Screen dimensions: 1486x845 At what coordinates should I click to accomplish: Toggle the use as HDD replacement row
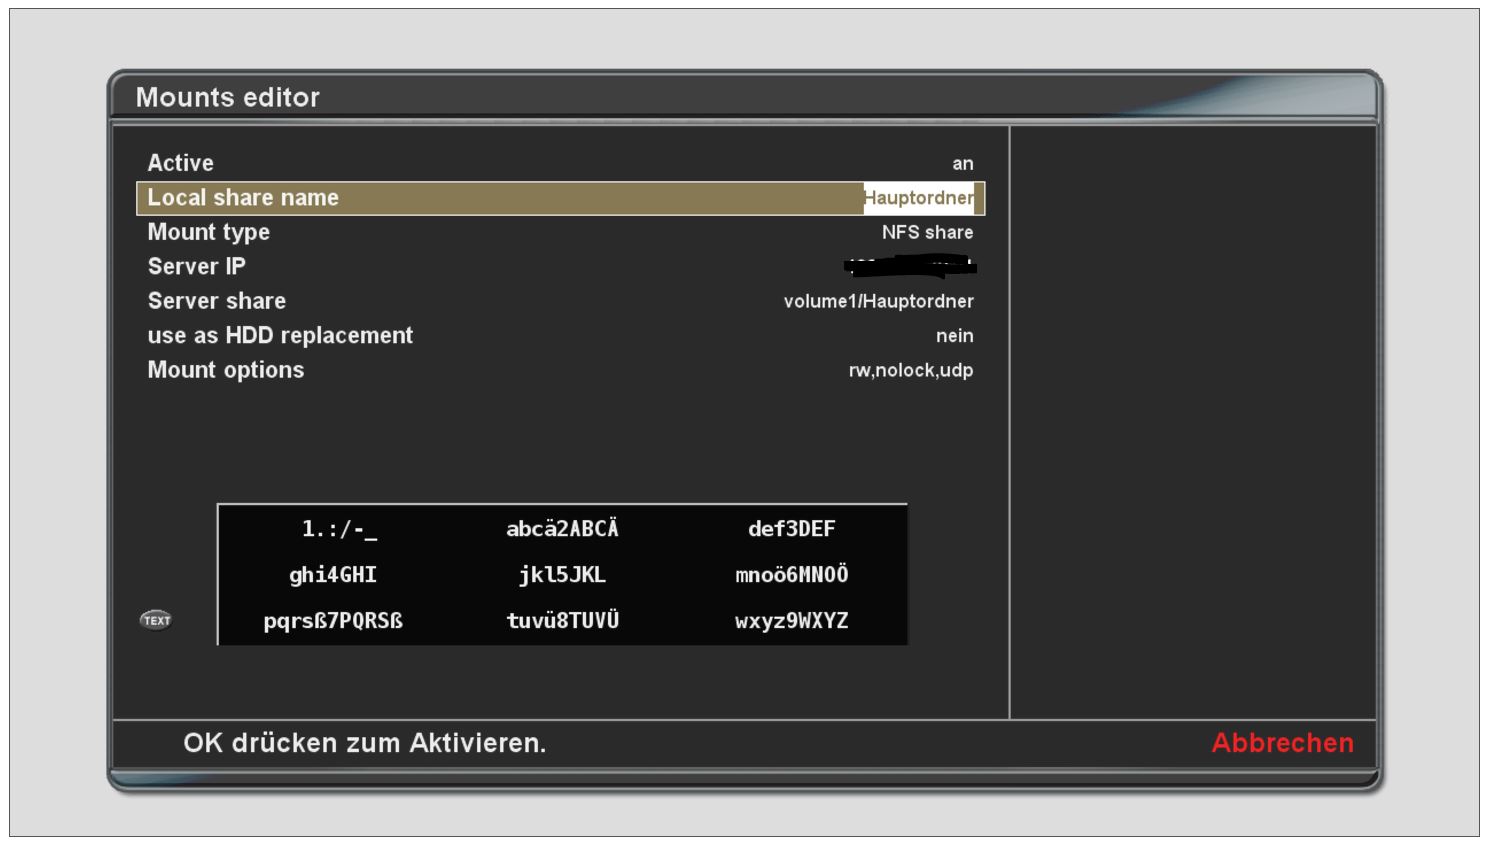[x=560, y=336]
